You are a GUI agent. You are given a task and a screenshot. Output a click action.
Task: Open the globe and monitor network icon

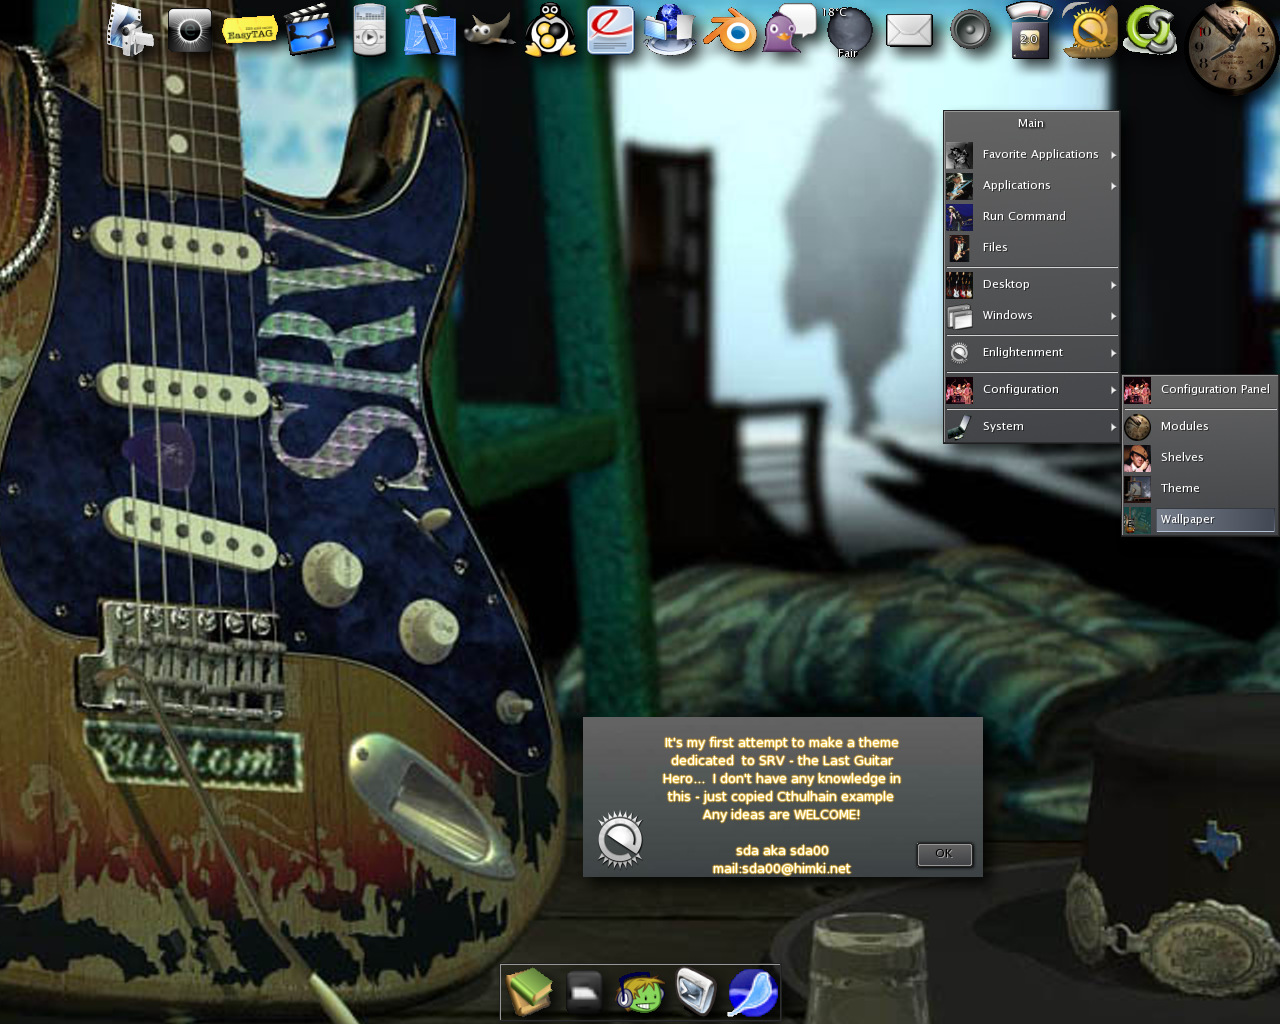pos(670,30)
